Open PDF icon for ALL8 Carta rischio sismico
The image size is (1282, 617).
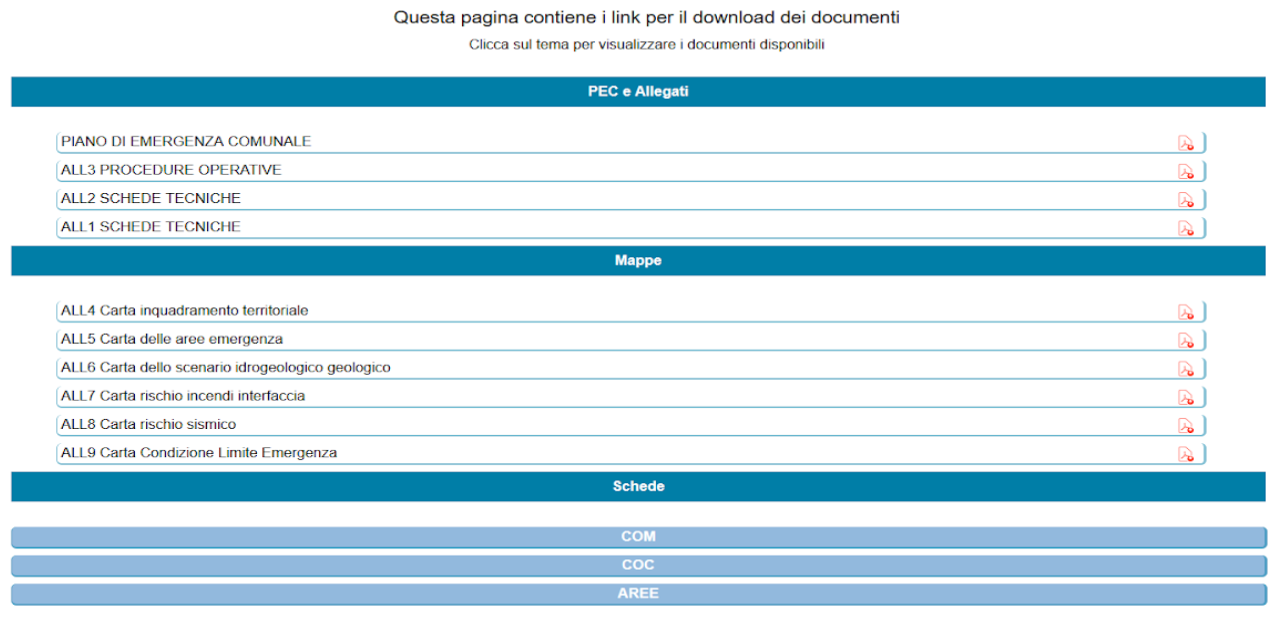[1186, 426]
